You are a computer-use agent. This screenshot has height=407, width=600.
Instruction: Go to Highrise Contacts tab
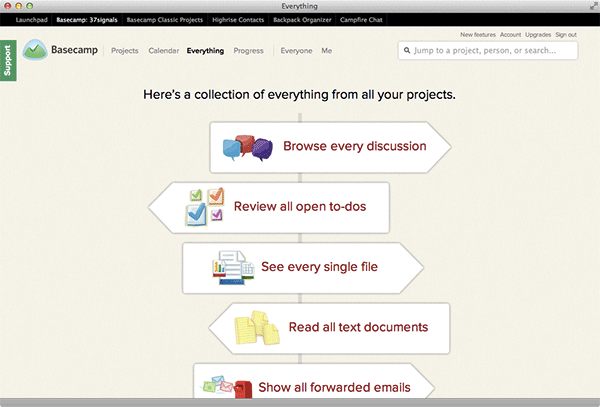[x=238, y=20]
